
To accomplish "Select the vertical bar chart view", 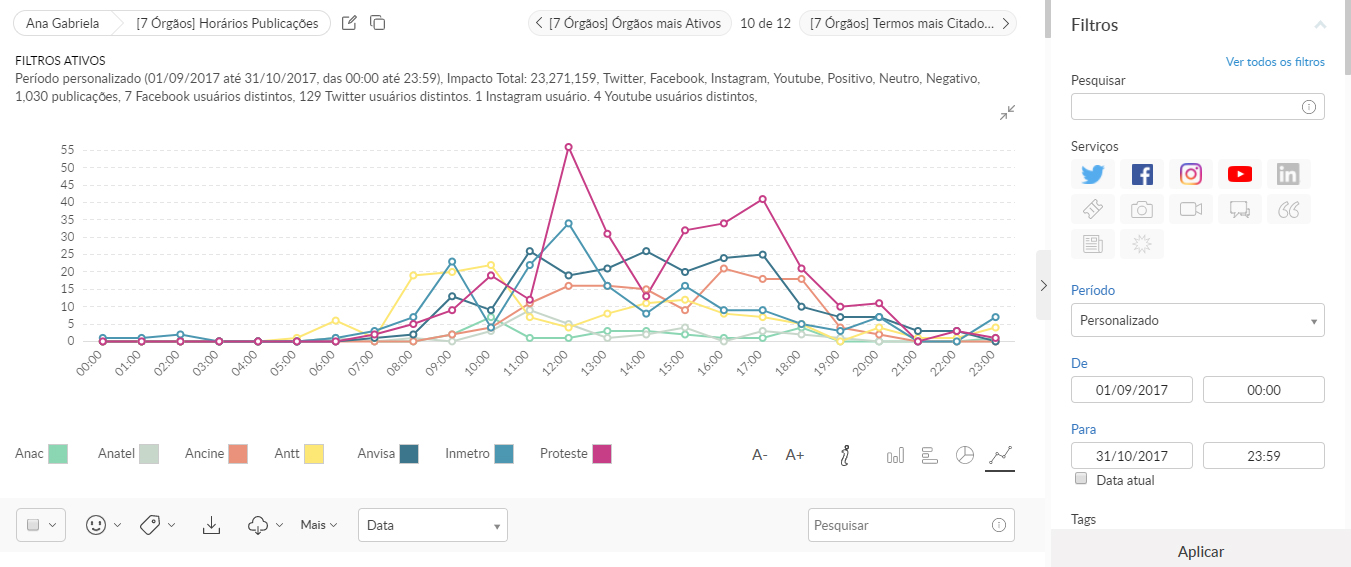I will pos(895,456).
